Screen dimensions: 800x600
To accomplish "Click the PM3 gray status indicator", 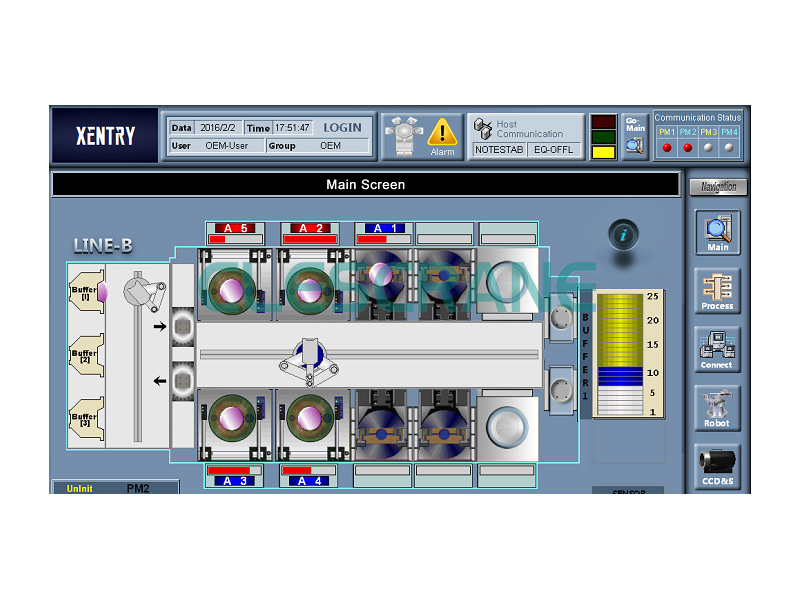I will [x=708, y=147].
